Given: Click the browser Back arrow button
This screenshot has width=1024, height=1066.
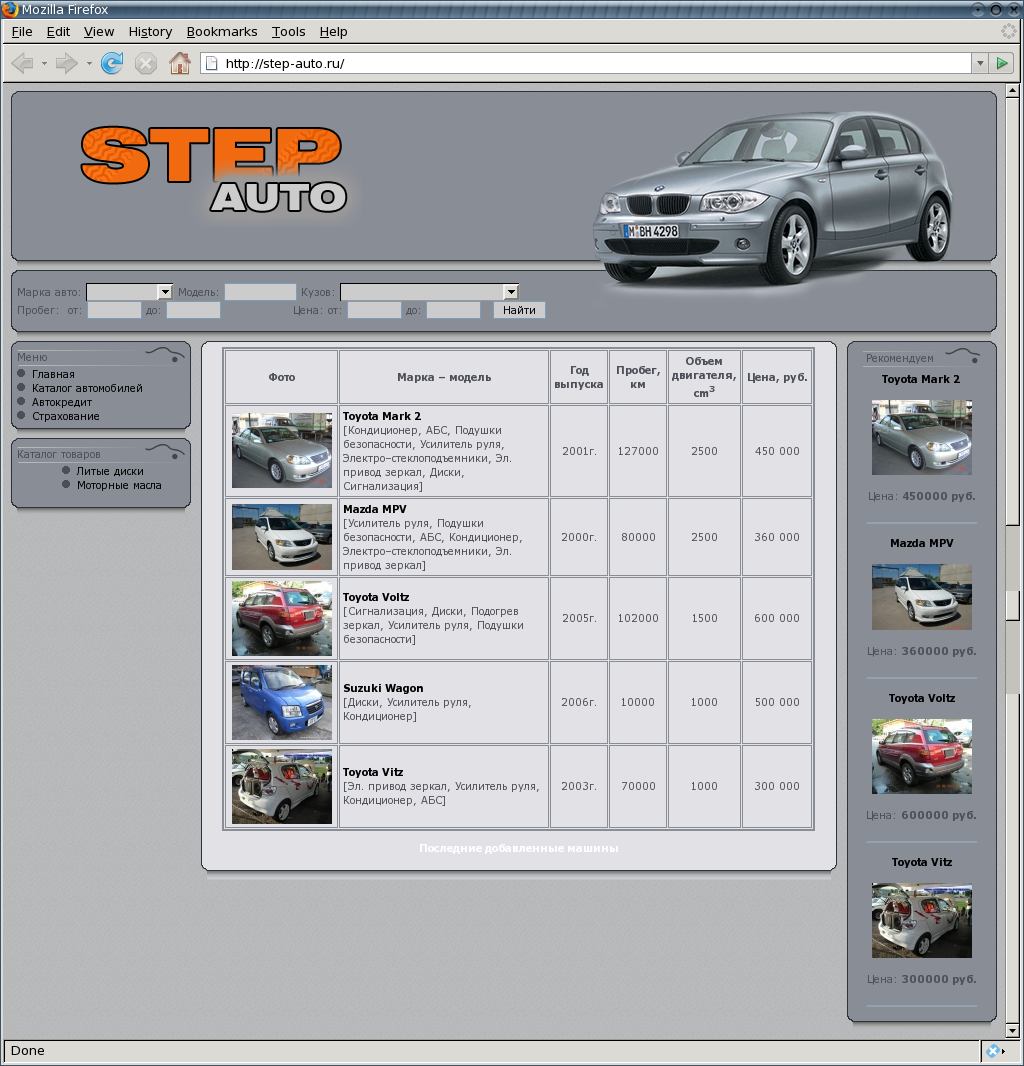Looking at the screenshot, I should (23, 63).
